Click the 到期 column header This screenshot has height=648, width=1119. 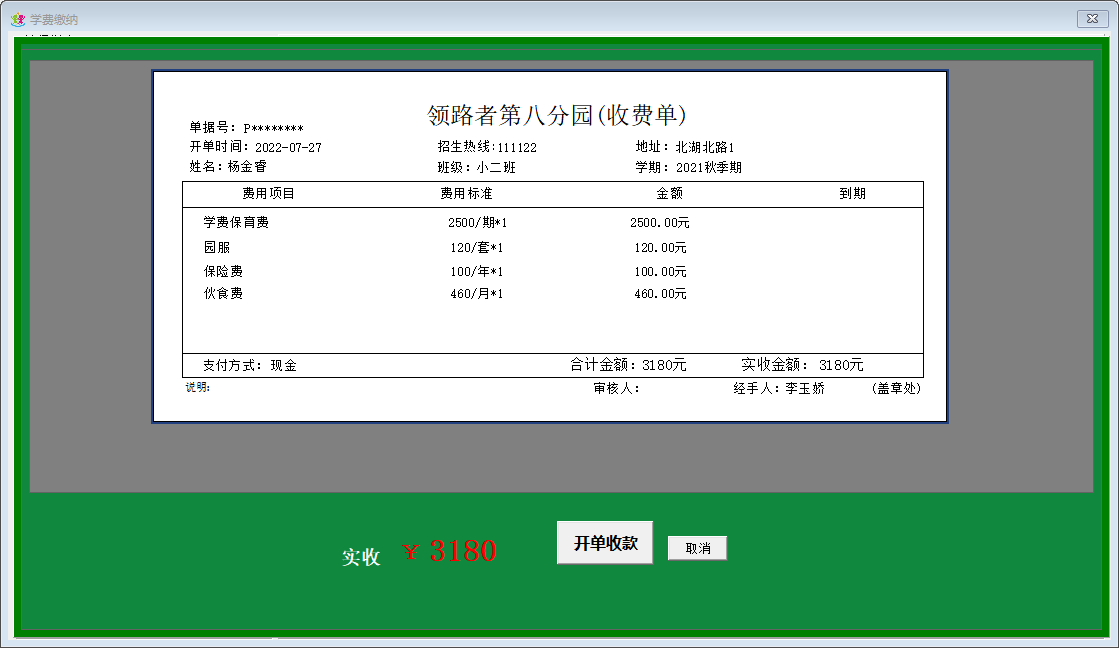[852, 194]
